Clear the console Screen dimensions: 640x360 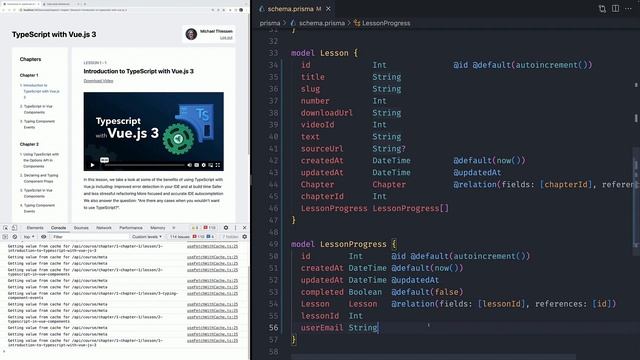click(x=15, y=237)
